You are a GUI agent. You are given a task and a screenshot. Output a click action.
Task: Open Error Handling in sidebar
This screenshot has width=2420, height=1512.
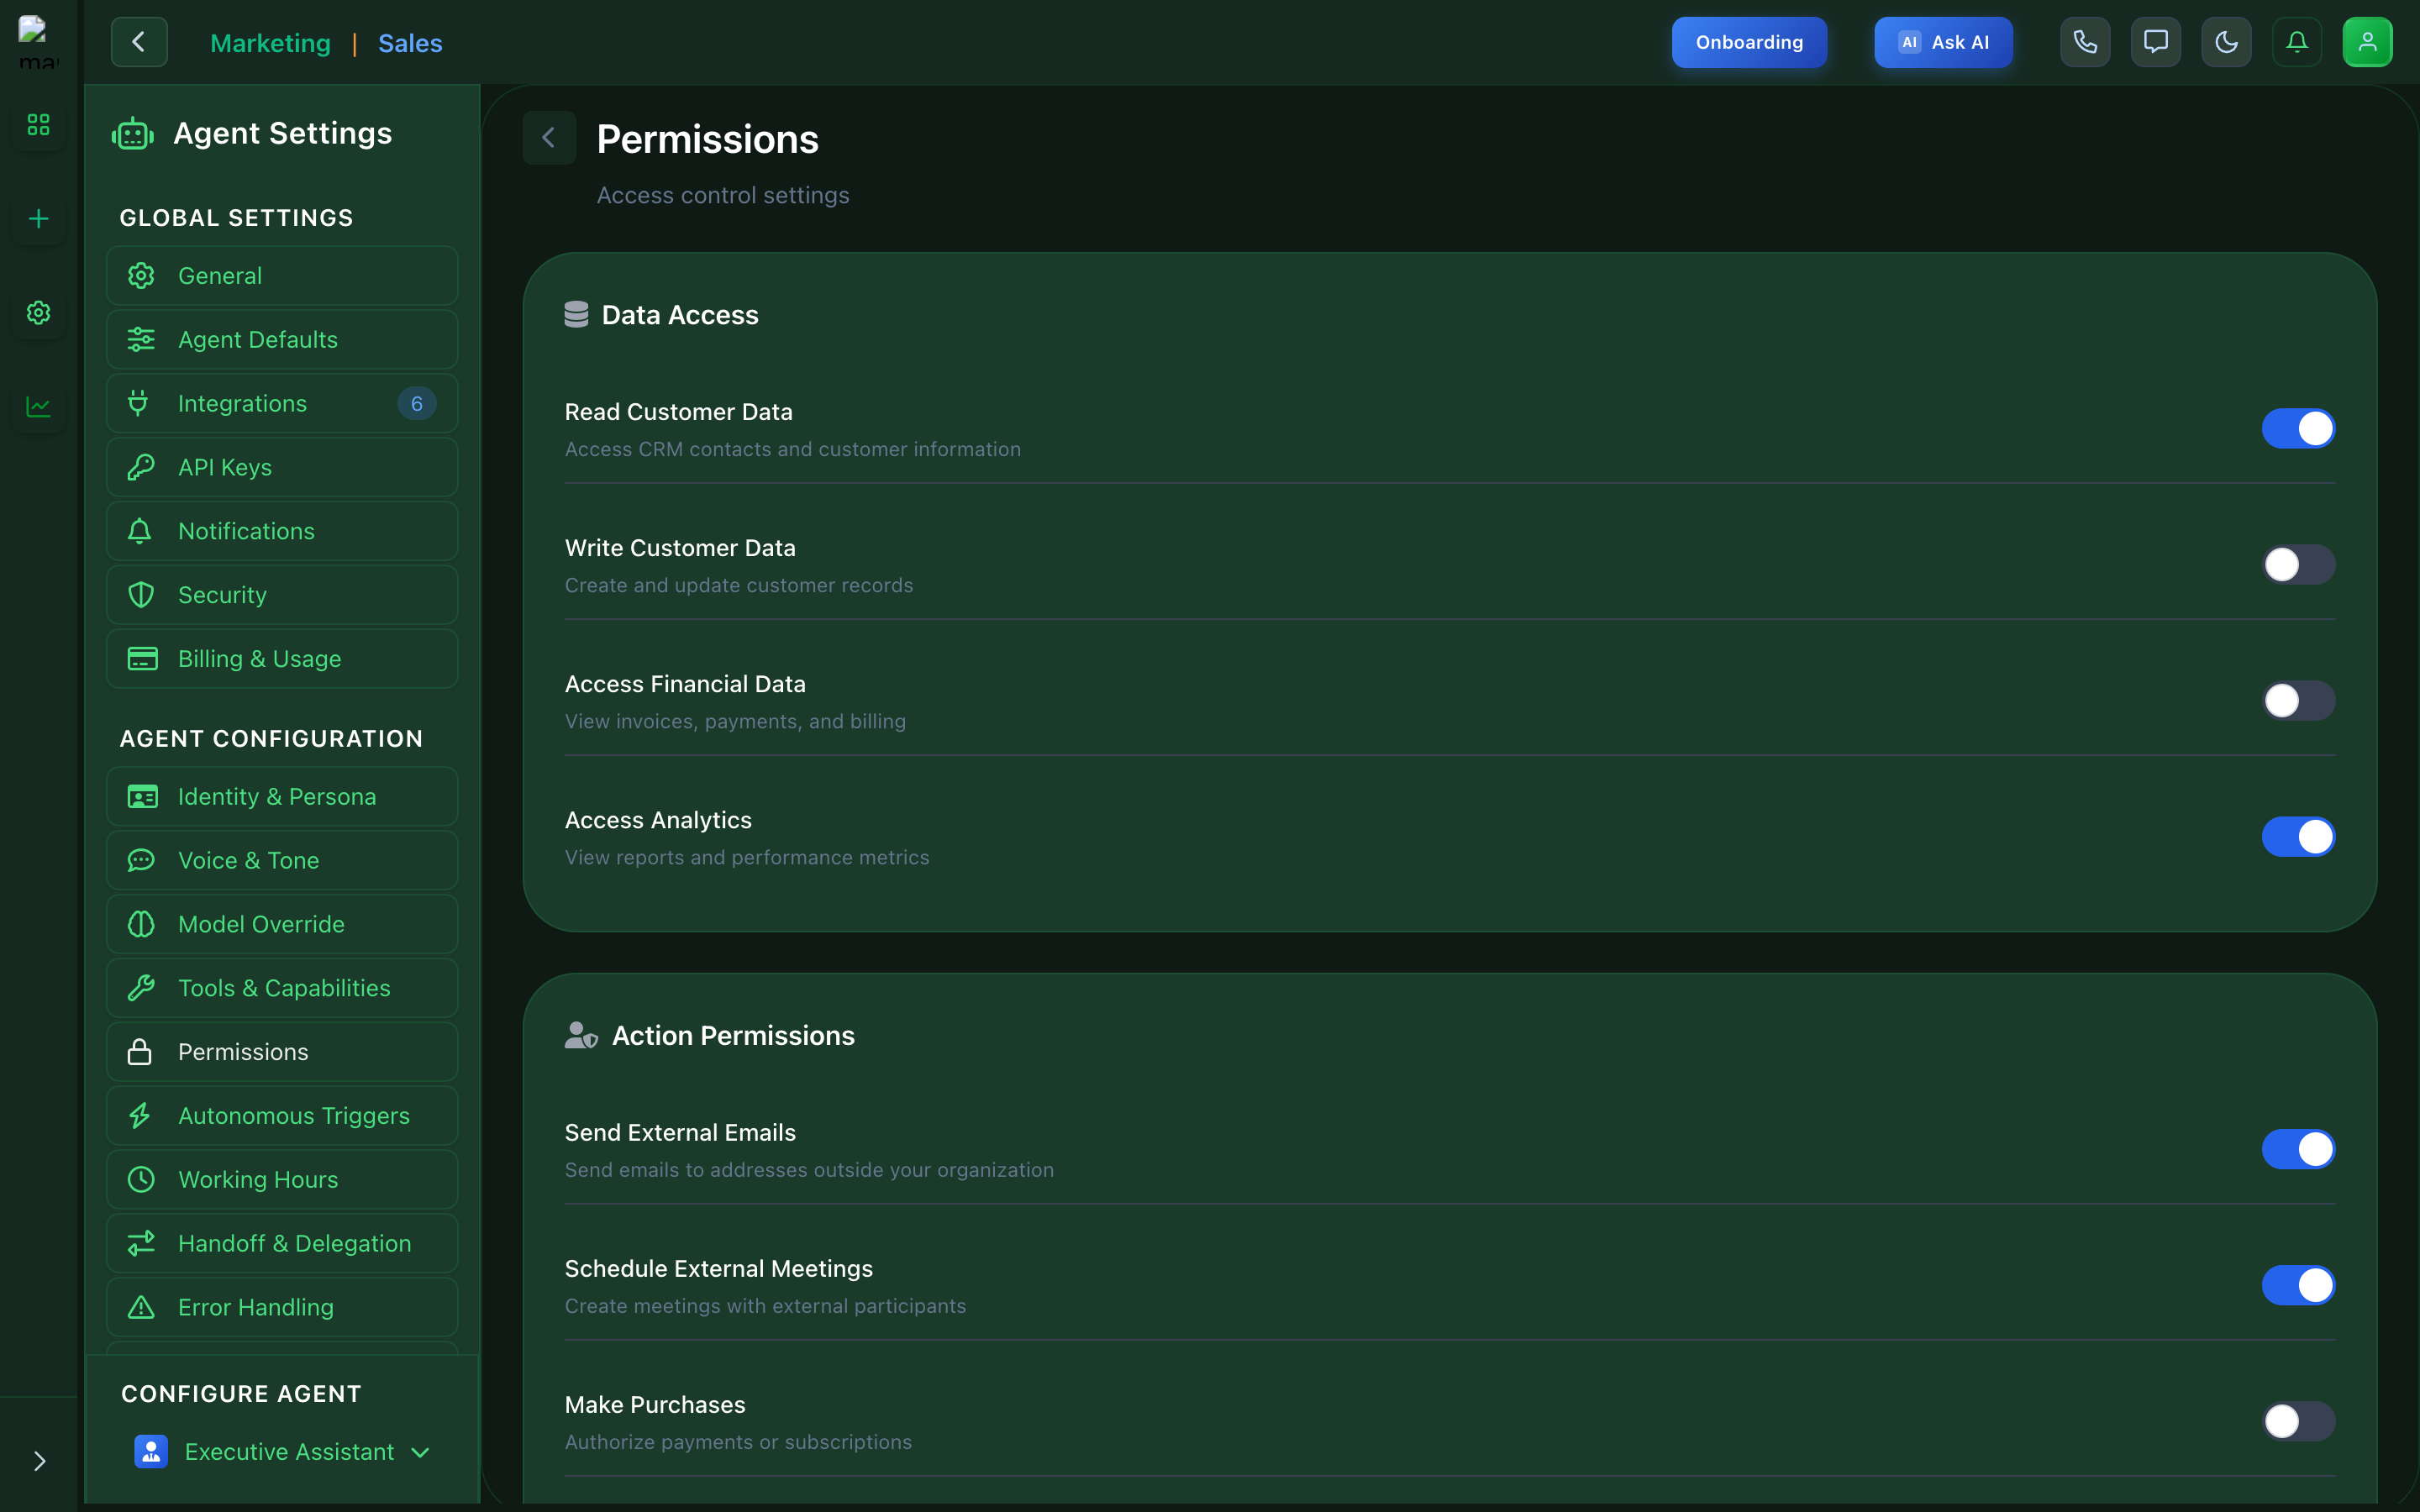point(282,1307)
